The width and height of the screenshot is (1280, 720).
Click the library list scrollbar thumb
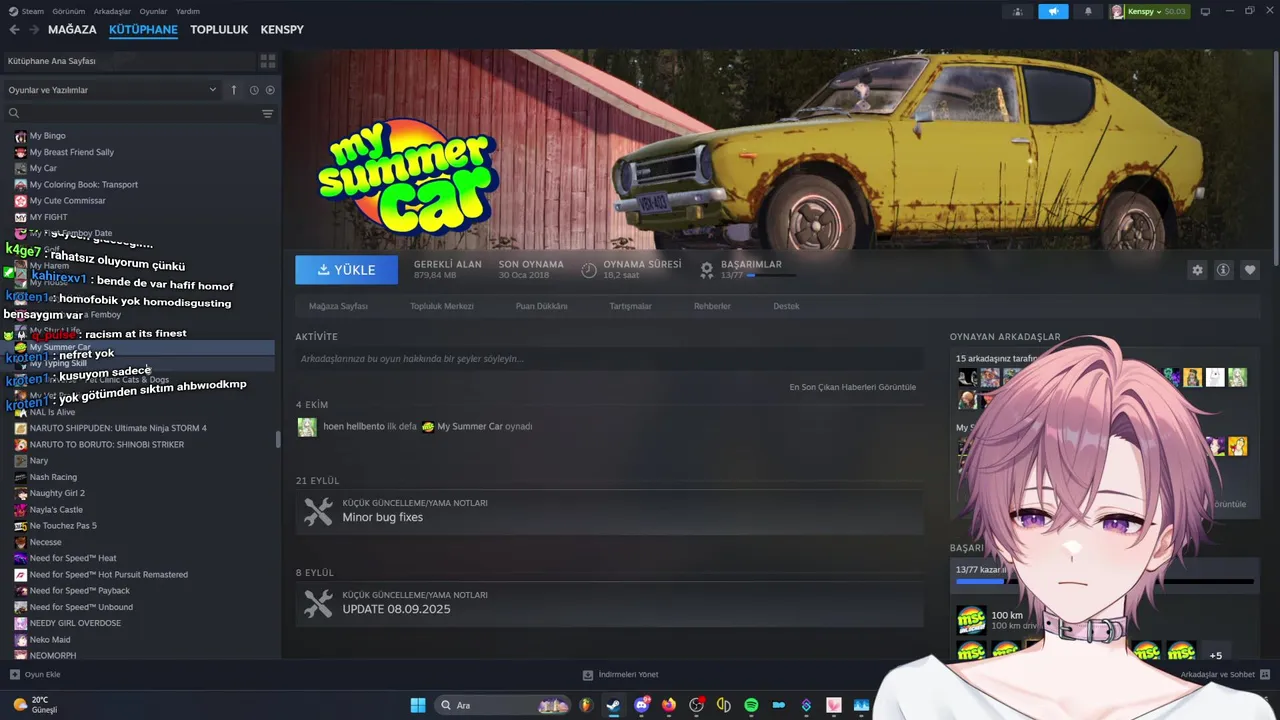[278, 439]
